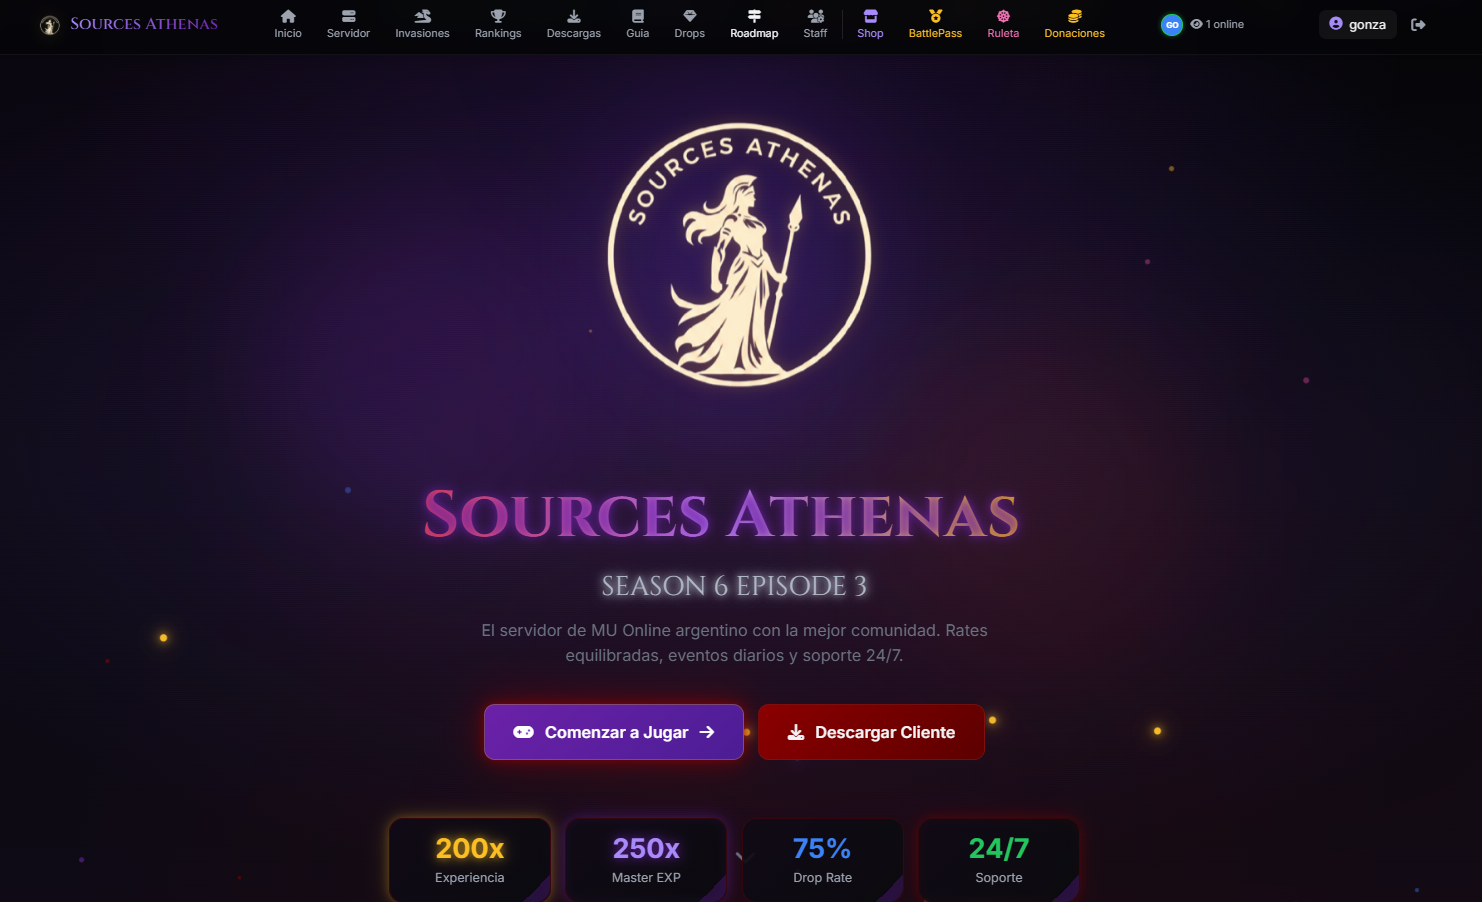Click the Sources Athenas header logo link
Viewport: 1482px width, 902px height.
(129, 24)
